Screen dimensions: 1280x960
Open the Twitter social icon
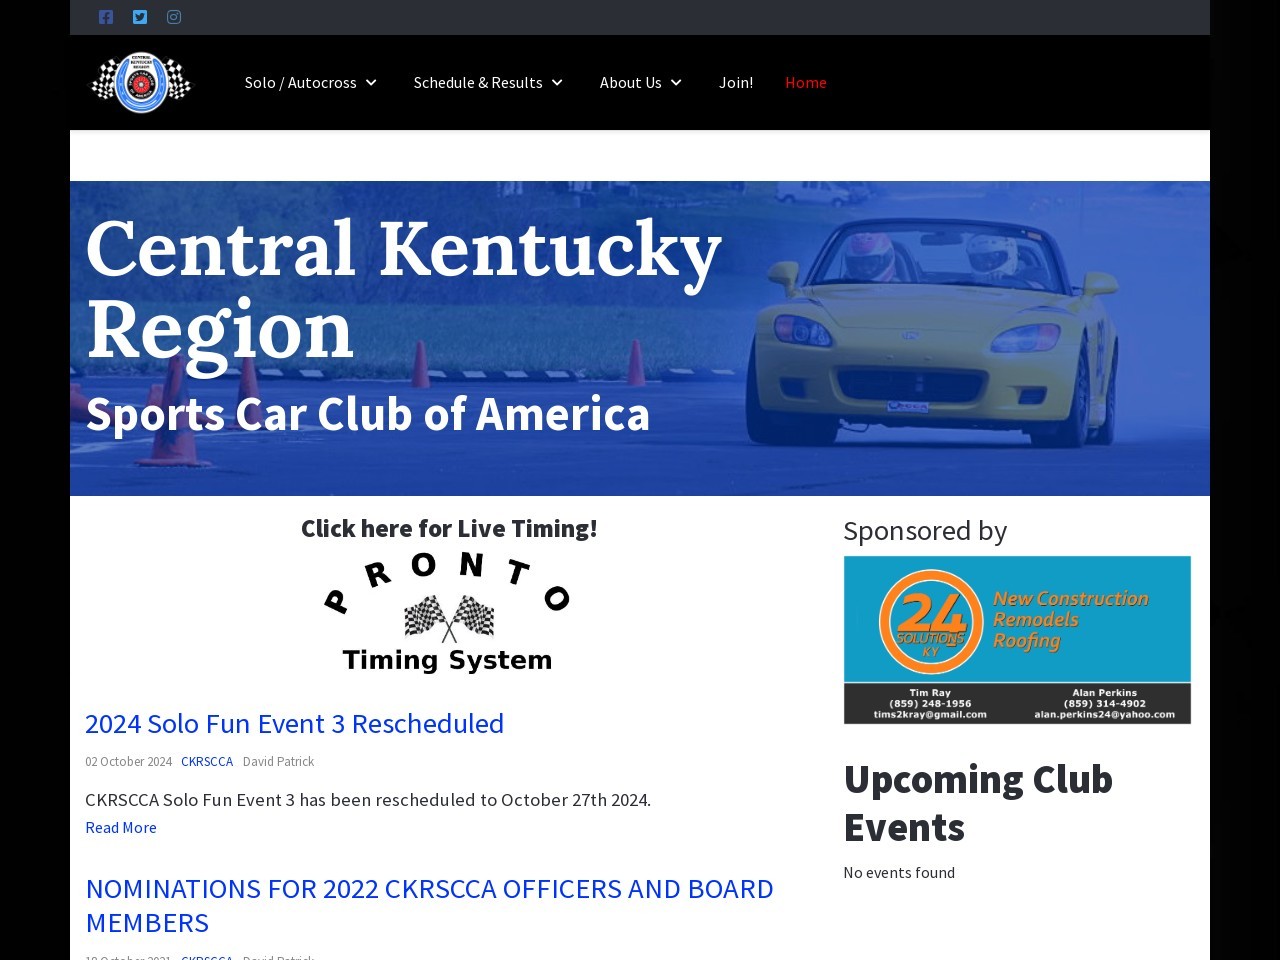140,17
